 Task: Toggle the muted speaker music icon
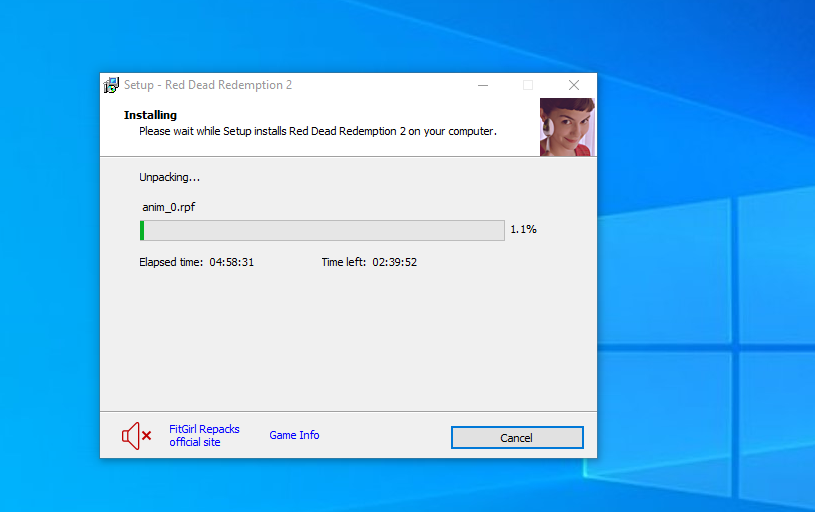pyautogui.click(x=136, y=436)
